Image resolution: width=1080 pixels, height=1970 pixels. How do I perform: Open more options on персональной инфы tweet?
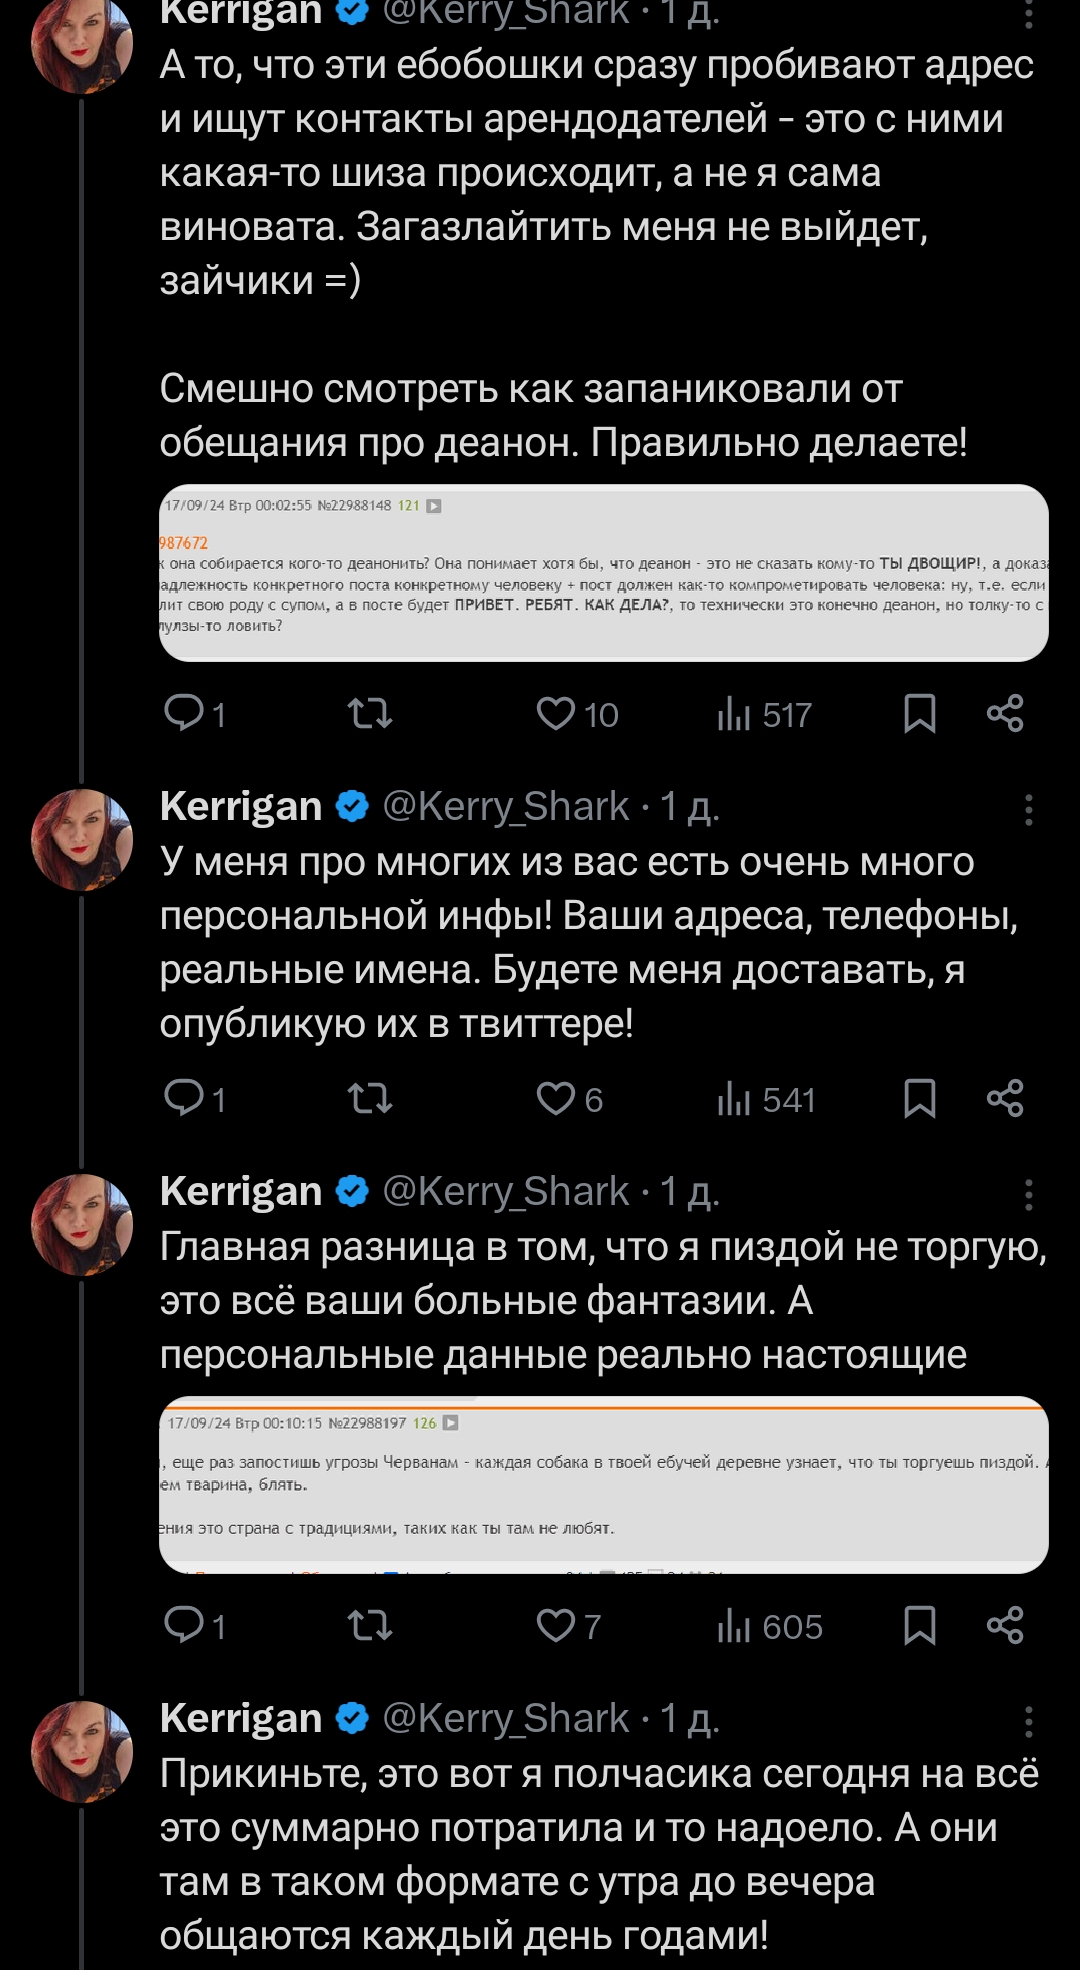click(x=1028, y=809)
